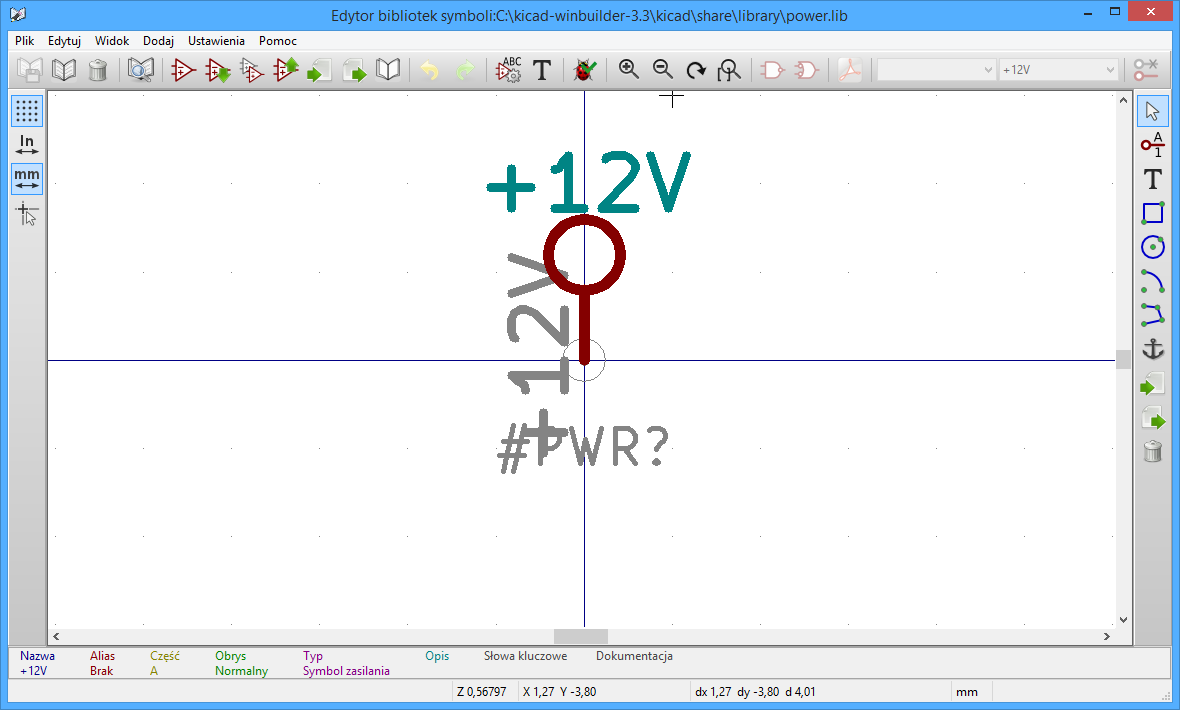Select the Add Circle tool
The width and height of the screenshot is (1180, 710).
click(1152, 246)
